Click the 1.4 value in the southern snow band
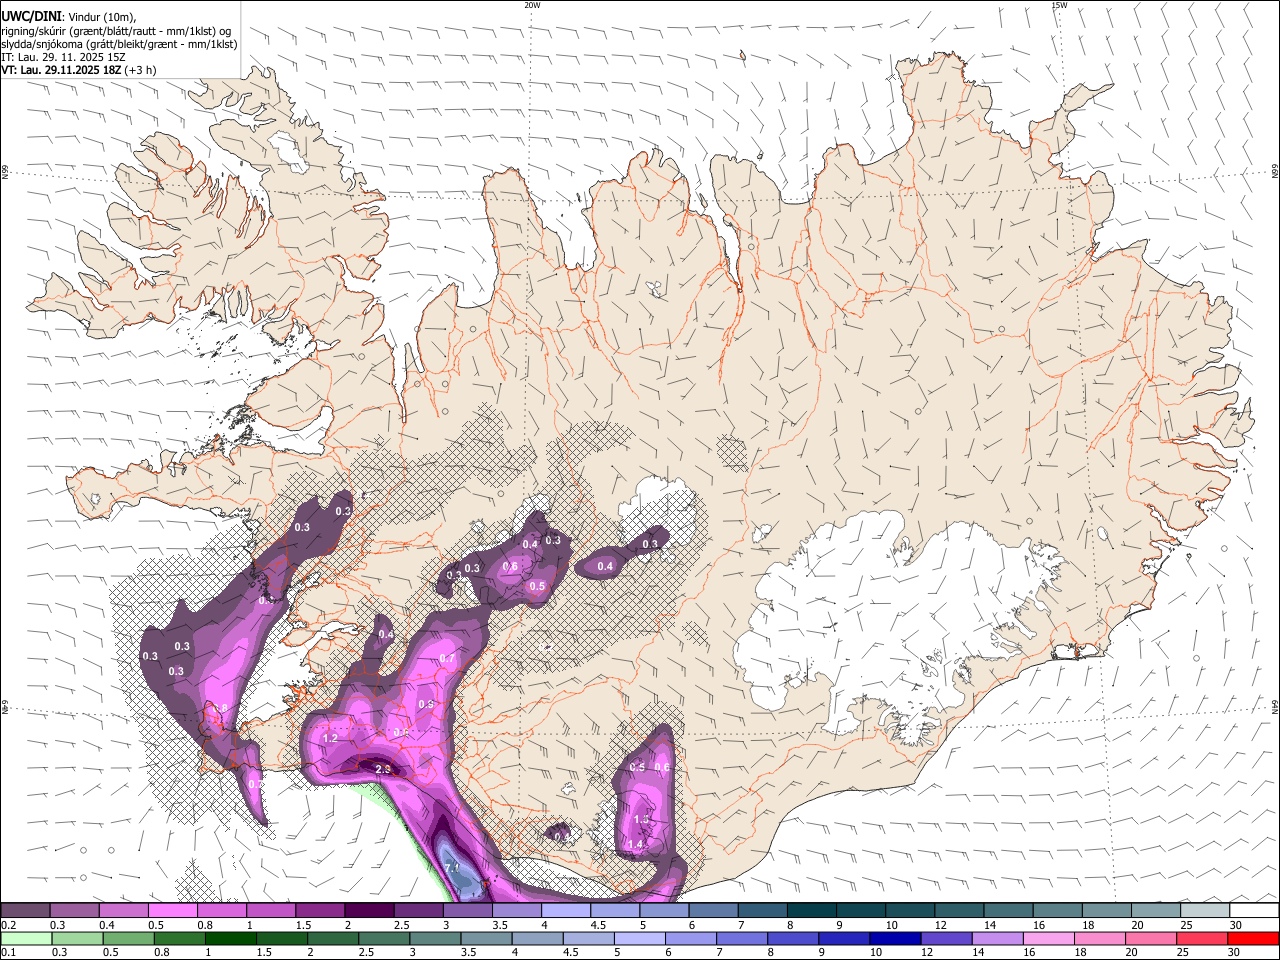Image resolution: width=1280 pixels, height=960 pixels. point(635,844)
